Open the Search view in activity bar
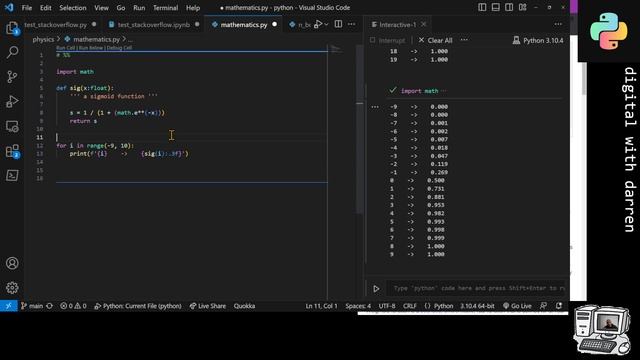640x360 pixels. (x=12, y=52)
